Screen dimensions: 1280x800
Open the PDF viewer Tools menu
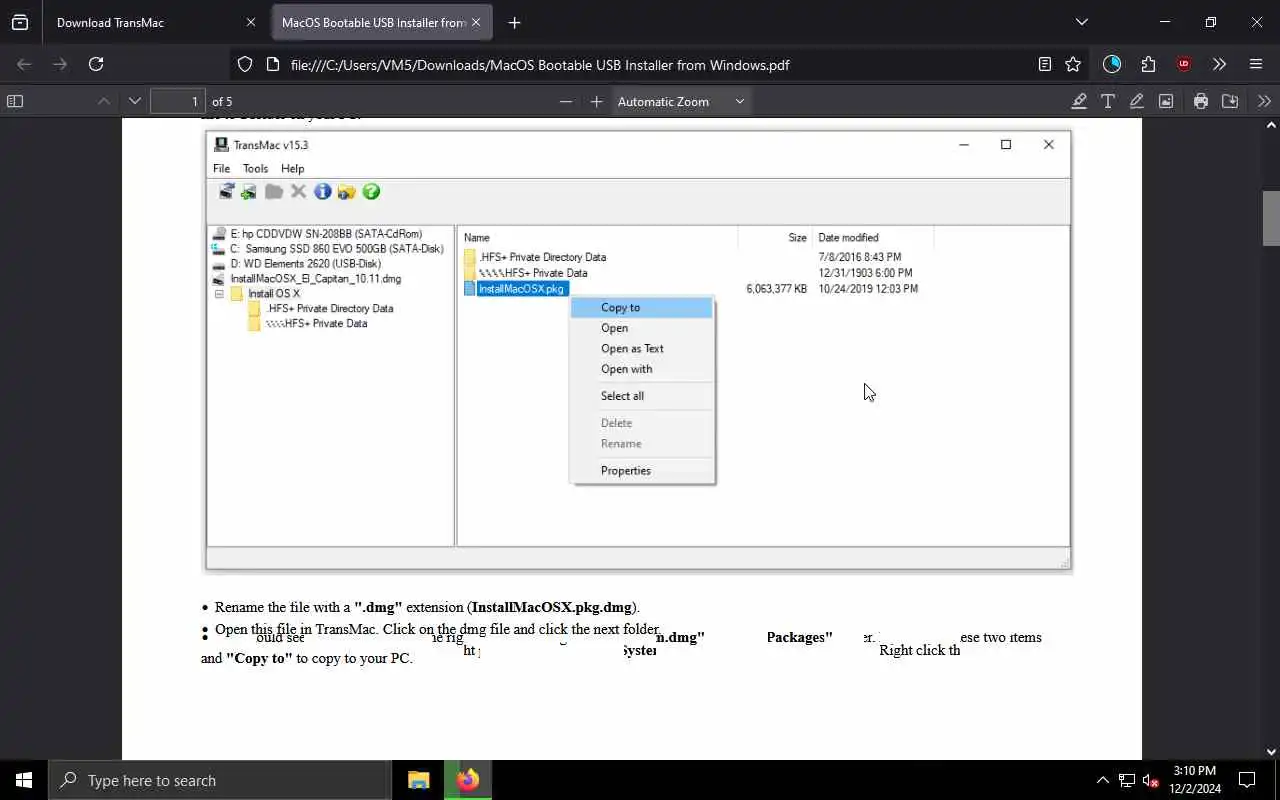point(1265,101)
